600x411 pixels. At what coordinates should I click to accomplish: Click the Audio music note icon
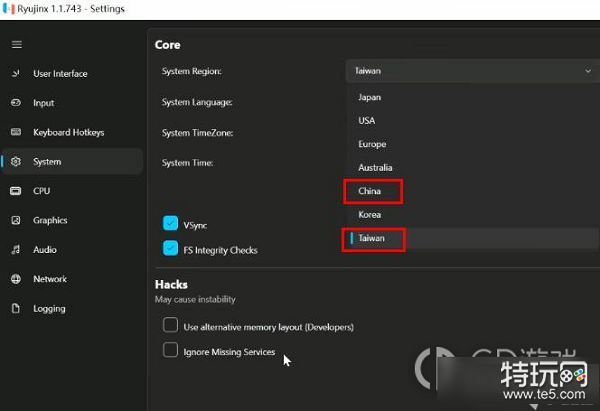(x=16, y=250)
